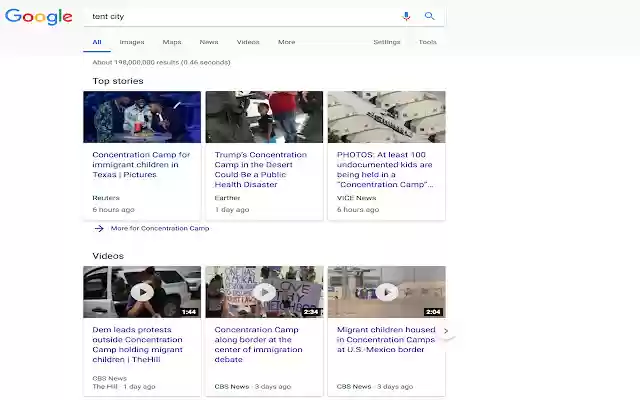The image size is (640, 400).
Task: Open 'Migrant children housed in Concentration Camps' video link
Action: pyautogui.click(x=386, y=340)
